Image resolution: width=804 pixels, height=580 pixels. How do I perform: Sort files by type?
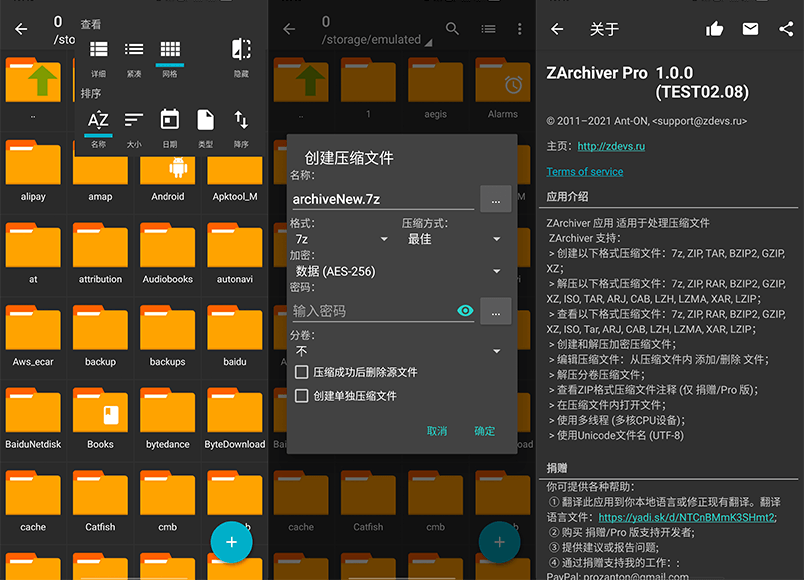pyautogui.click(x=206, y=120)
